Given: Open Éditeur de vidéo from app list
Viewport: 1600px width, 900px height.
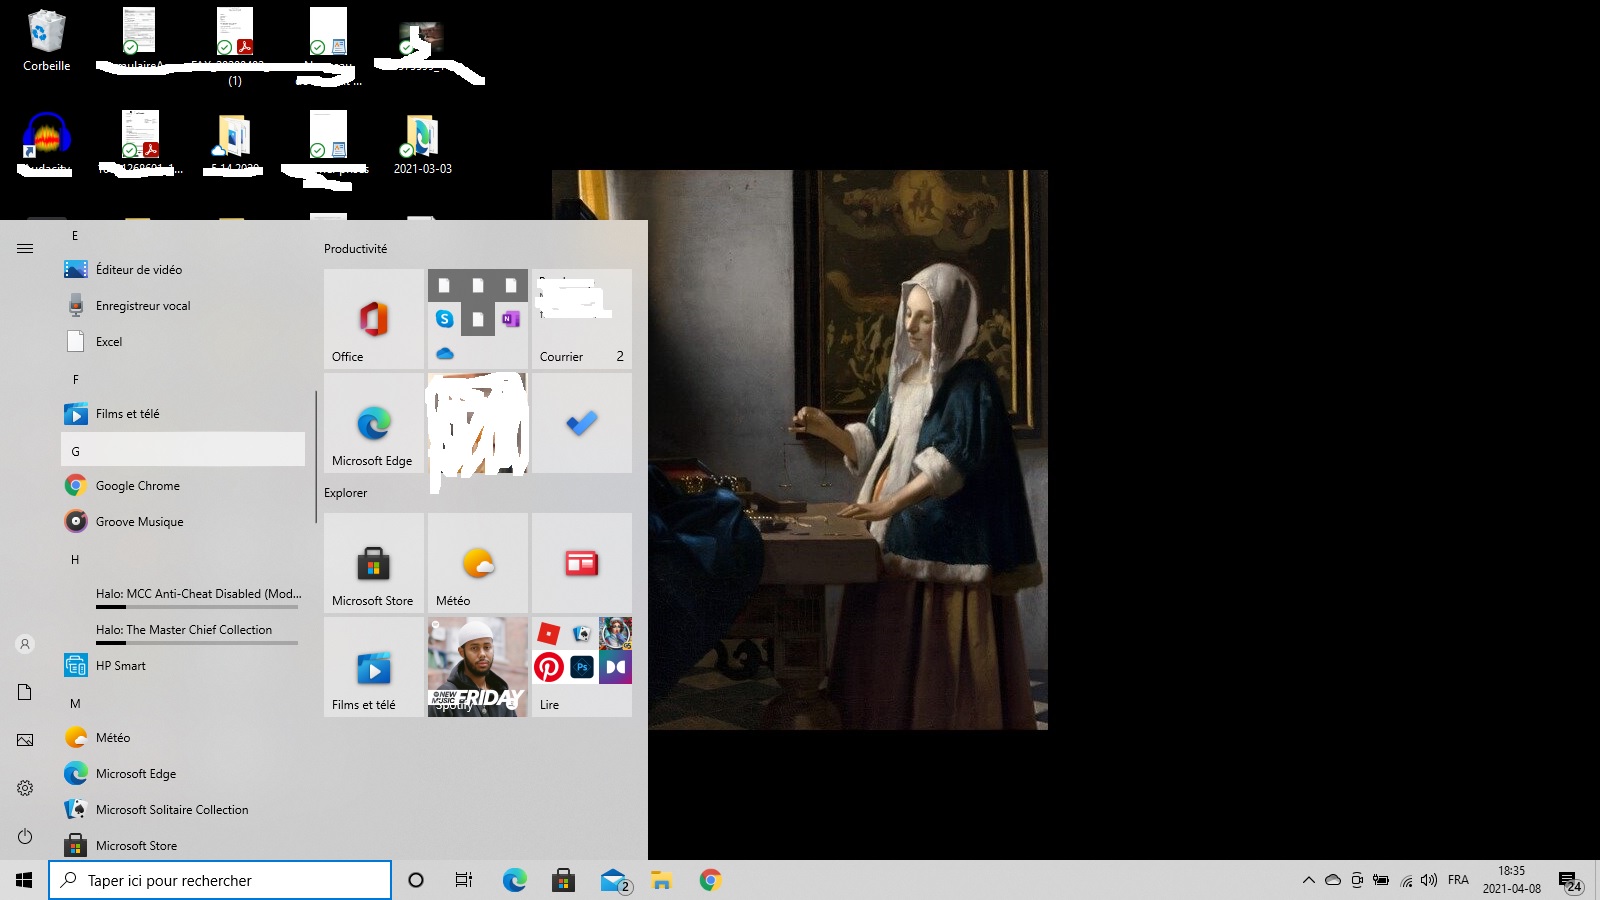Looking at the screenshot, I should (x=183, y=270).
